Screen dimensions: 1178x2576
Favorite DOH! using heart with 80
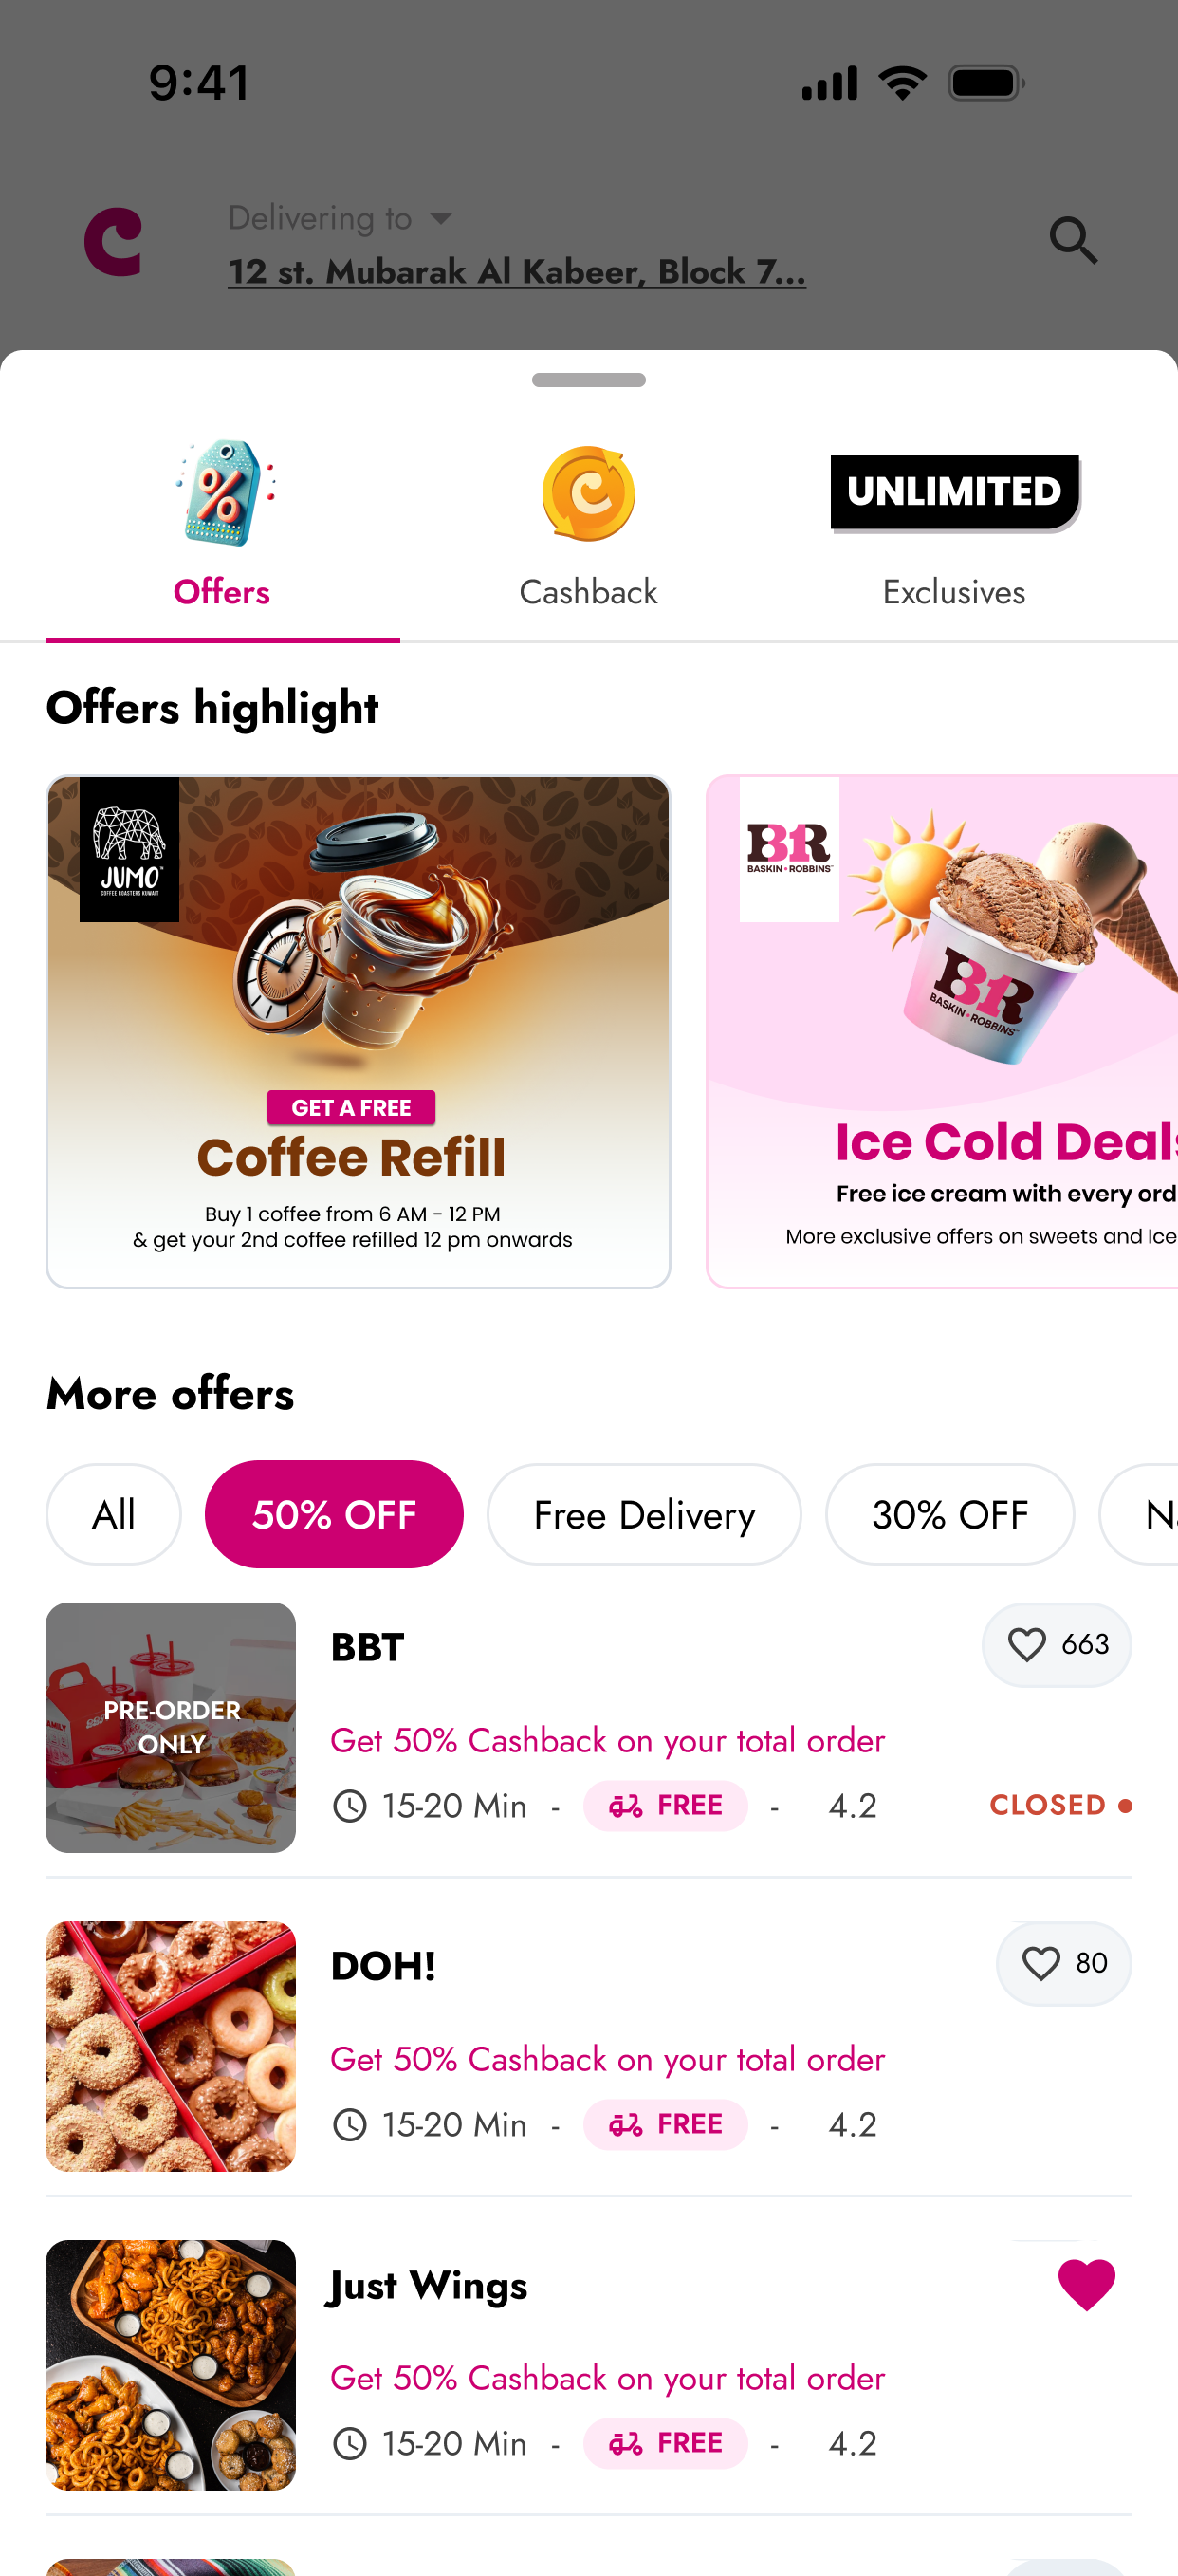click(1063, 1963)
